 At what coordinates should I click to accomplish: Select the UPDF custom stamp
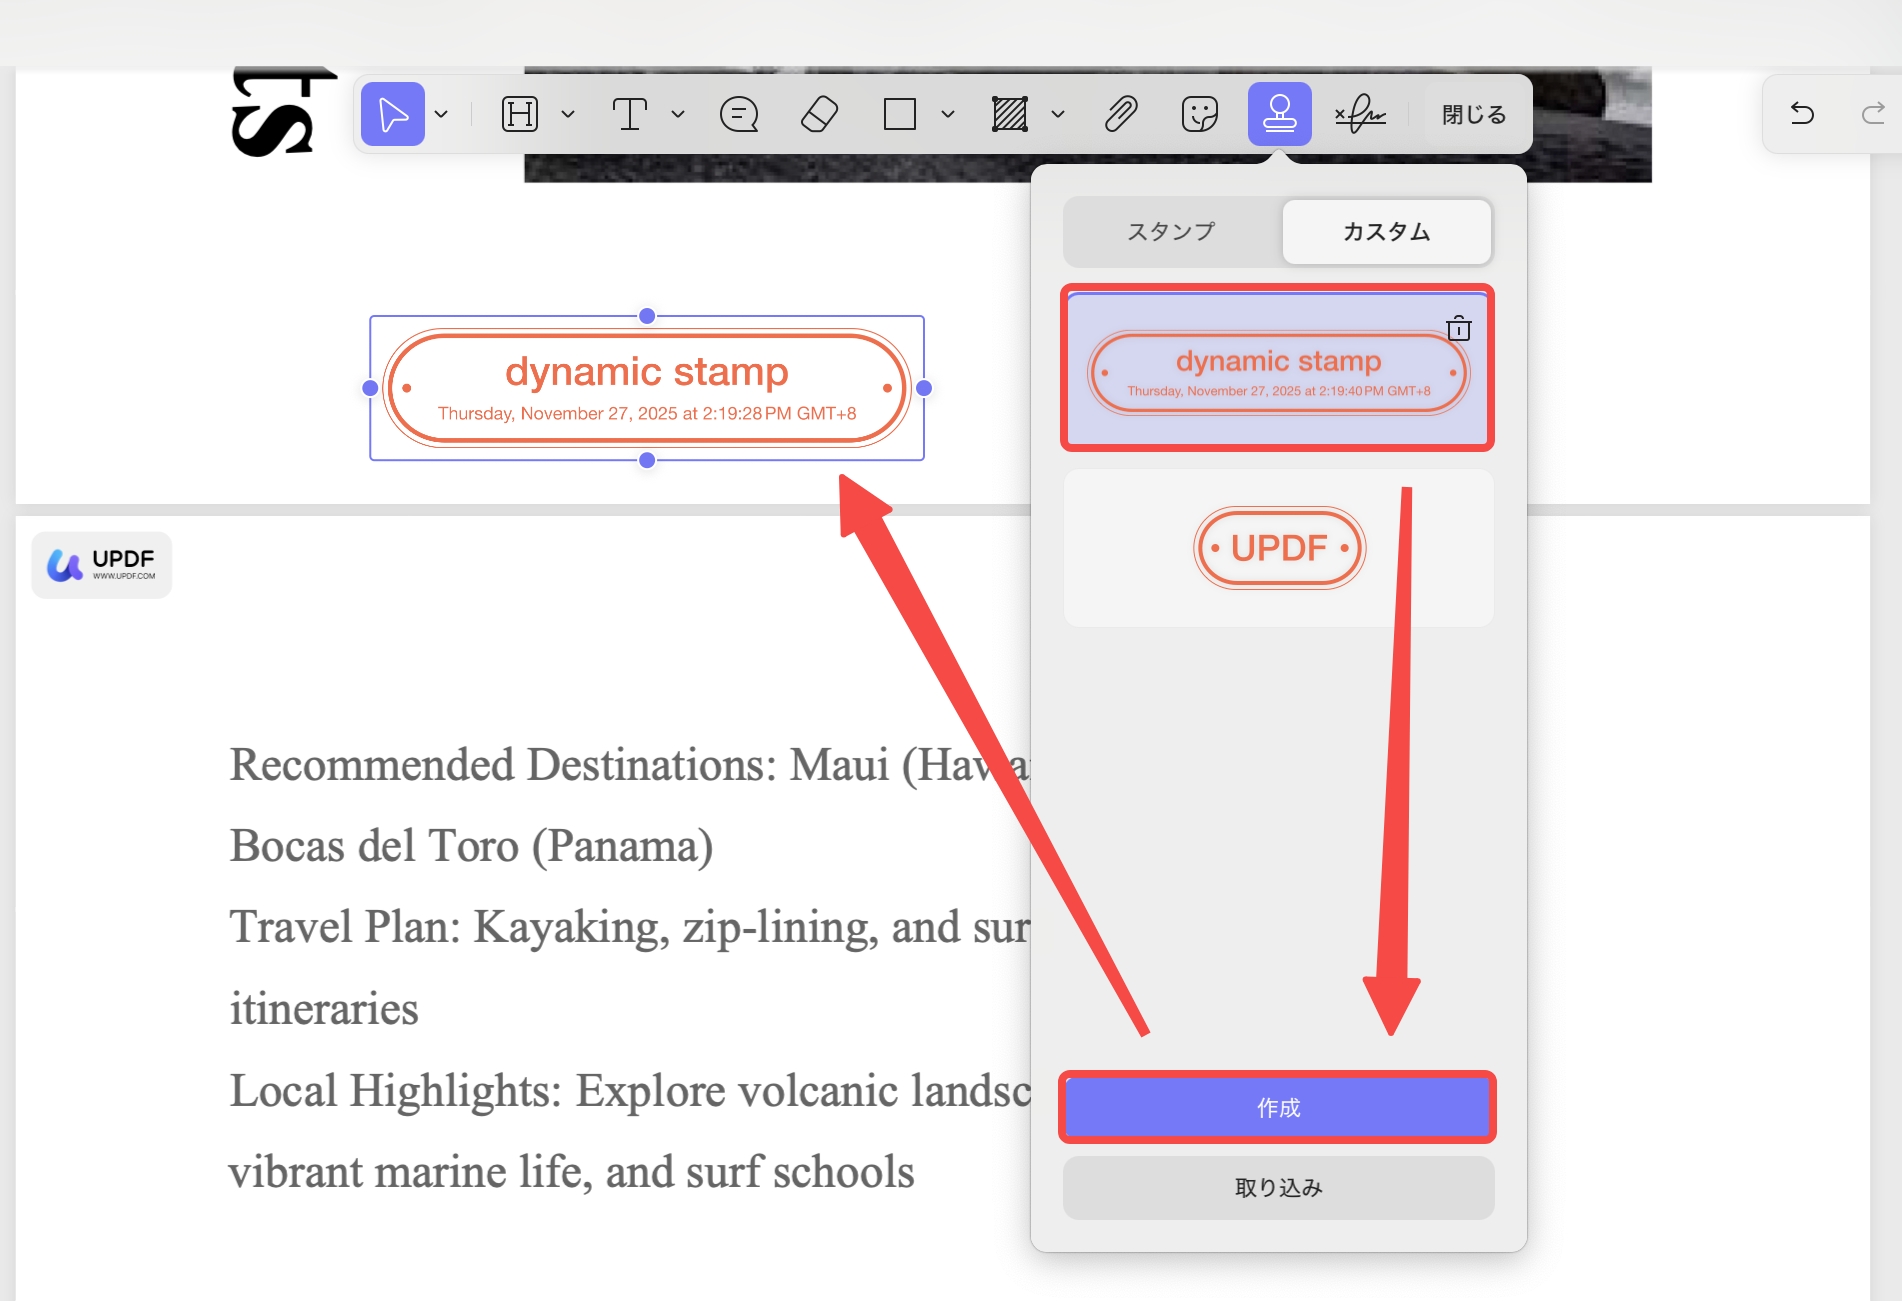pos(1279,548)
